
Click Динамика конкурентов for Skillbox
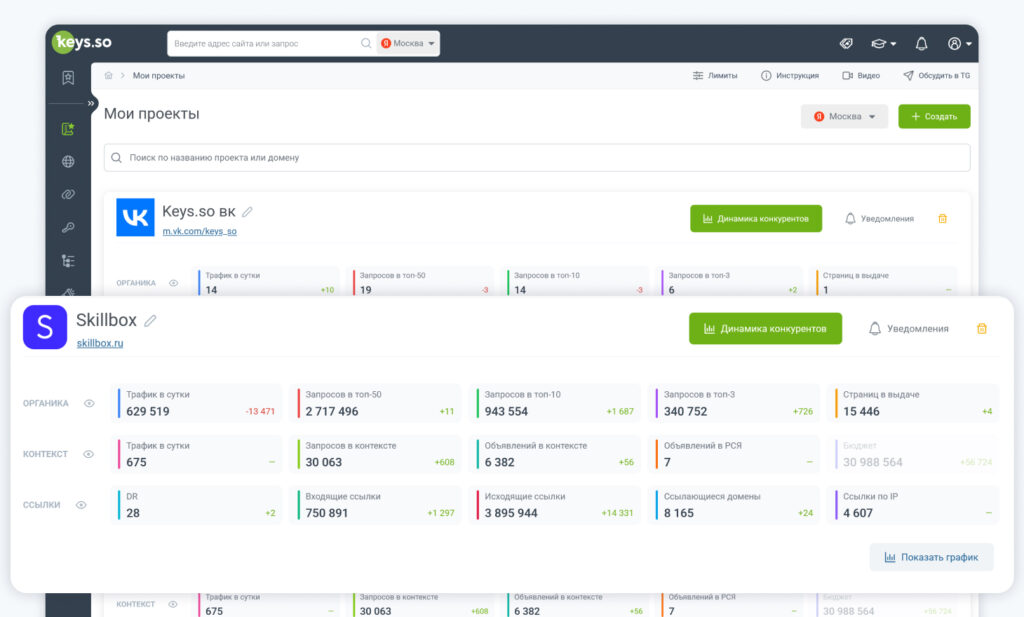click(x=765, y=328)
